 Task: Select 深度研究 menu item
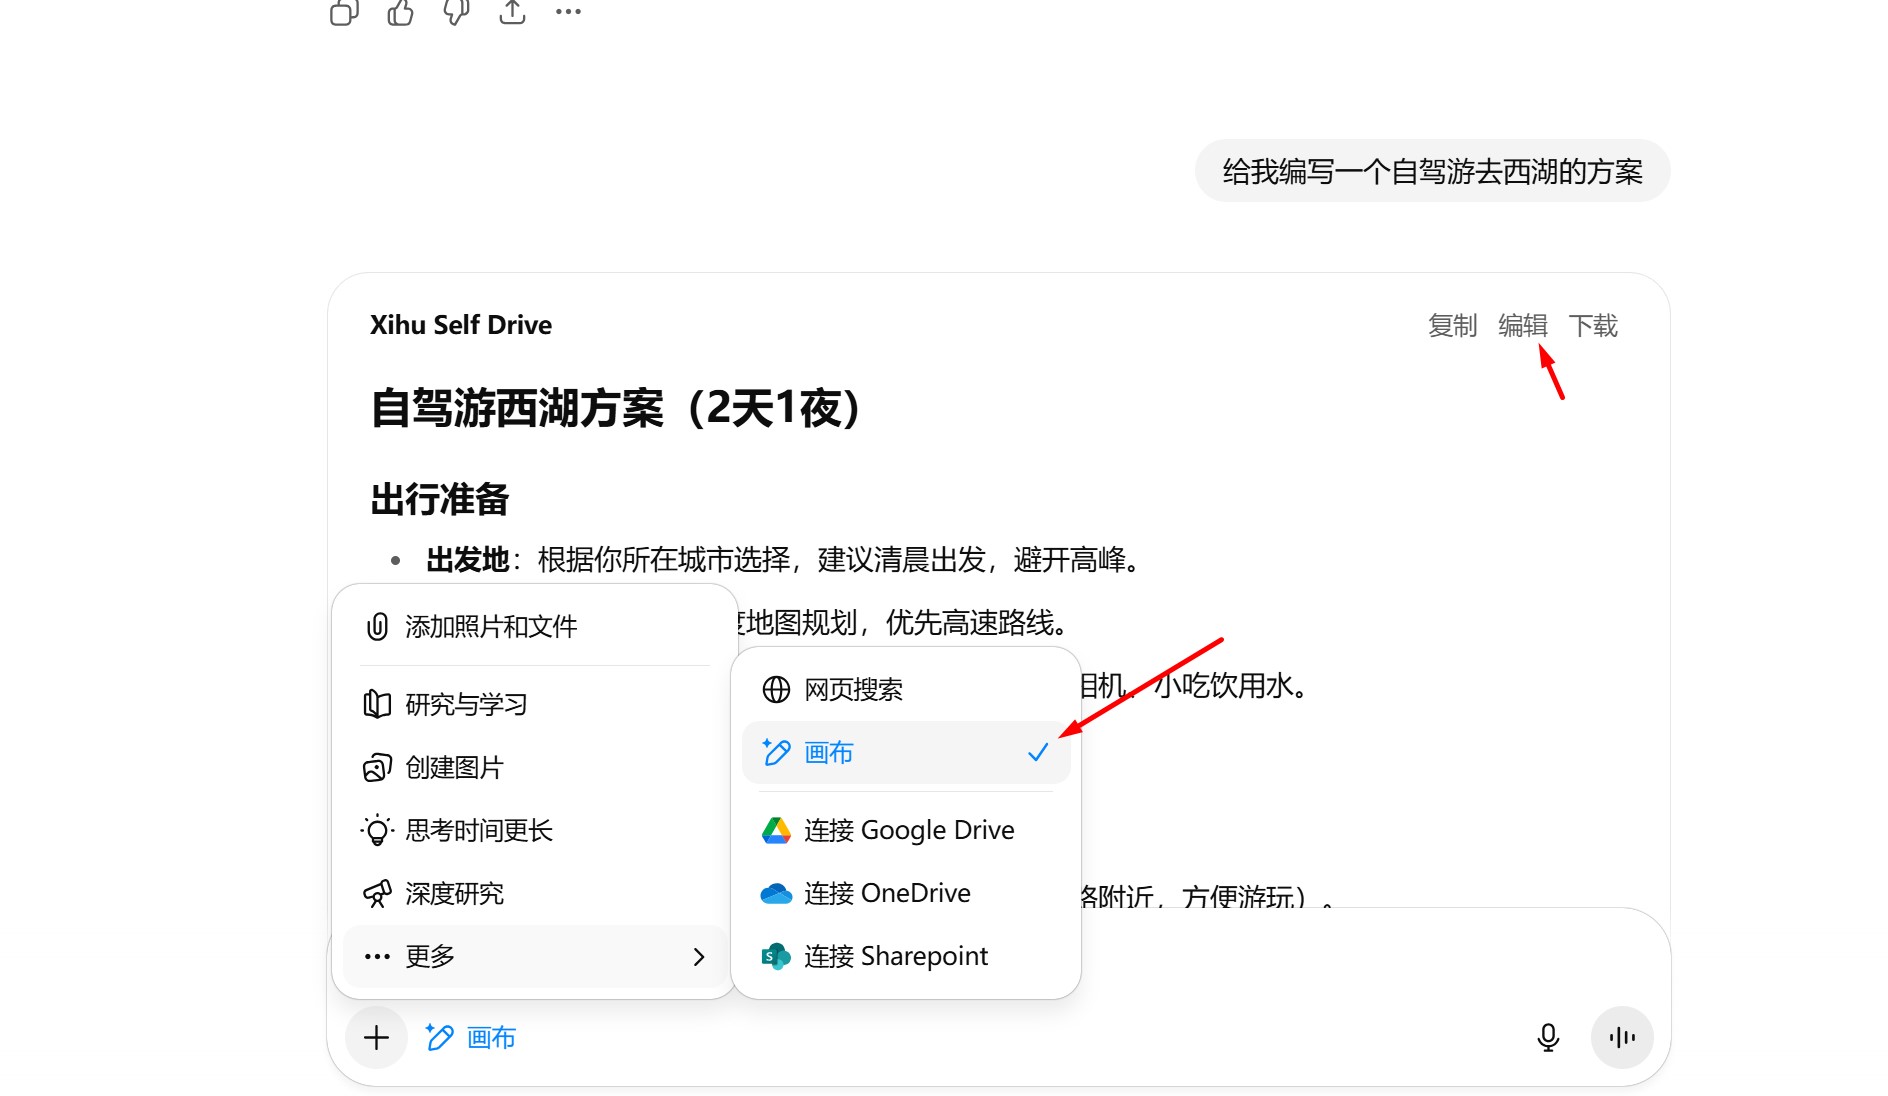[534, 893]
